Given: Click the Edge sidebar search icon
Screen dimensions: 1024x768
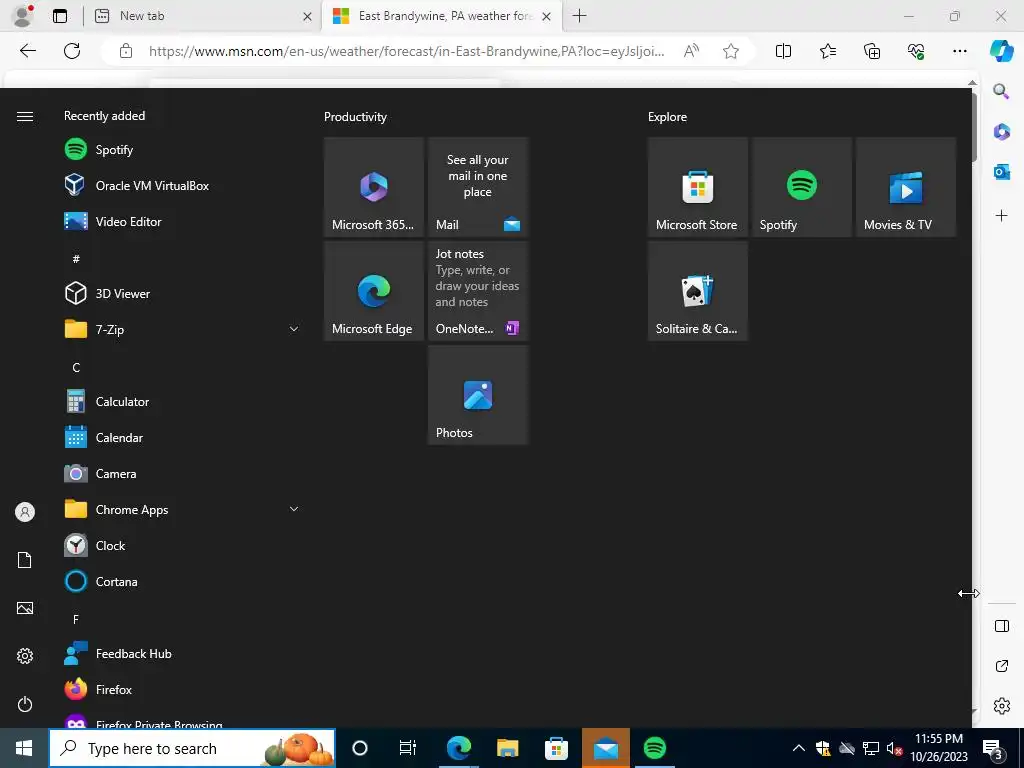Looking at the screenshot, I should coord(1001,91).
